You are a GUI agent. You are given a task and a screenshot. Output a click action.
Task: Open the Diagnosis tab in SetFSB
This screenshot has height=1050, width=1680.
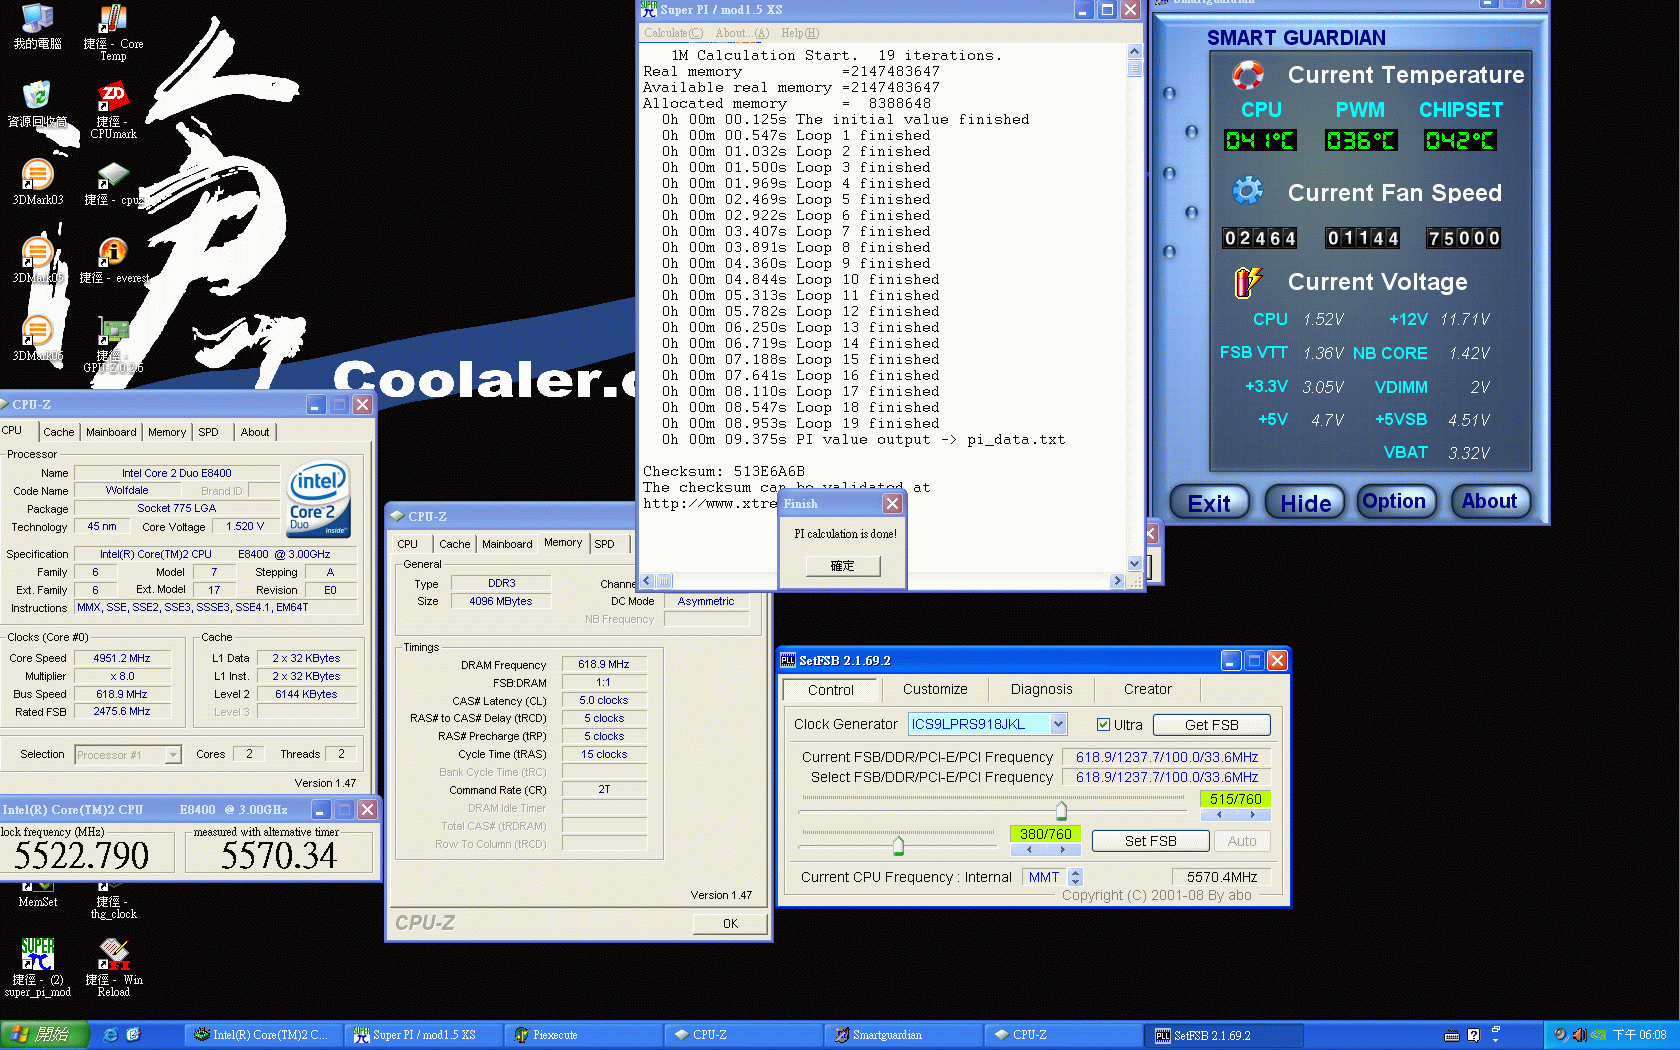(x=1041, y=689)
